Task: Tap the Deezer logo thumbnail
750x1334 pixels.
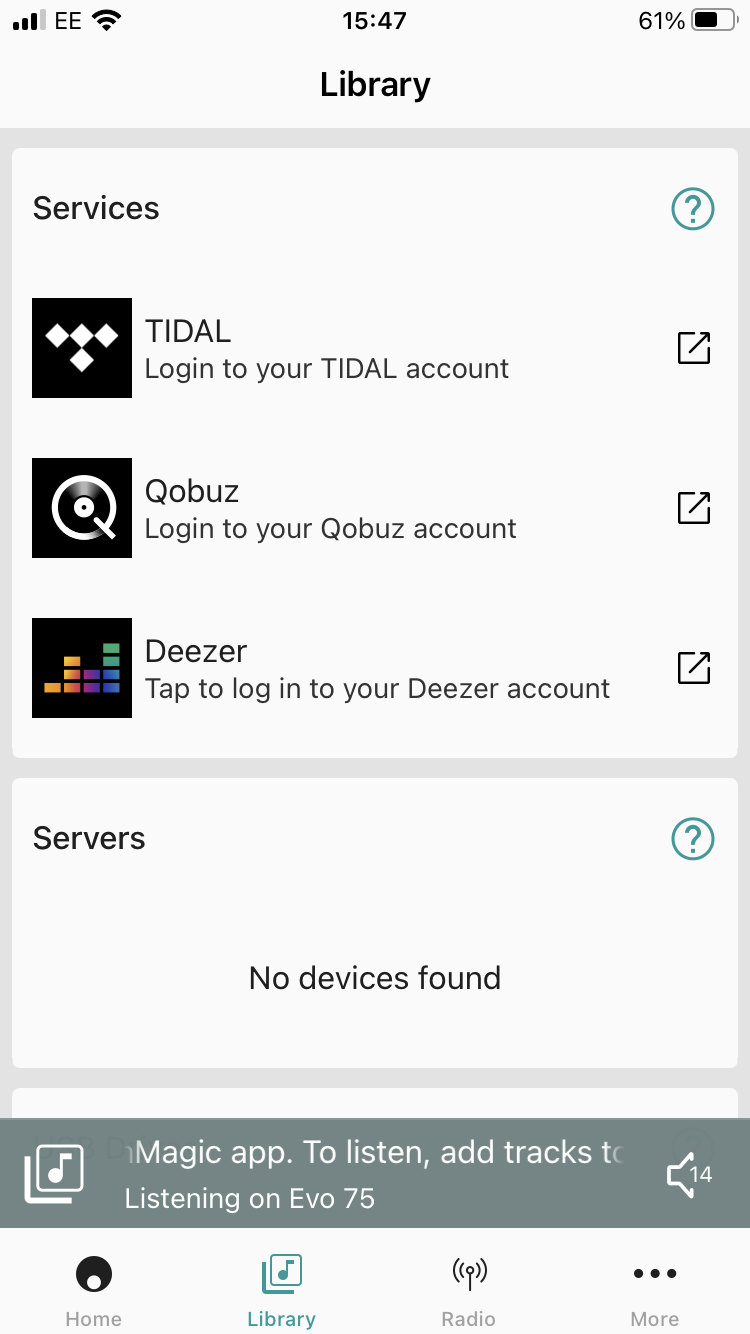Action: (82, 668)
